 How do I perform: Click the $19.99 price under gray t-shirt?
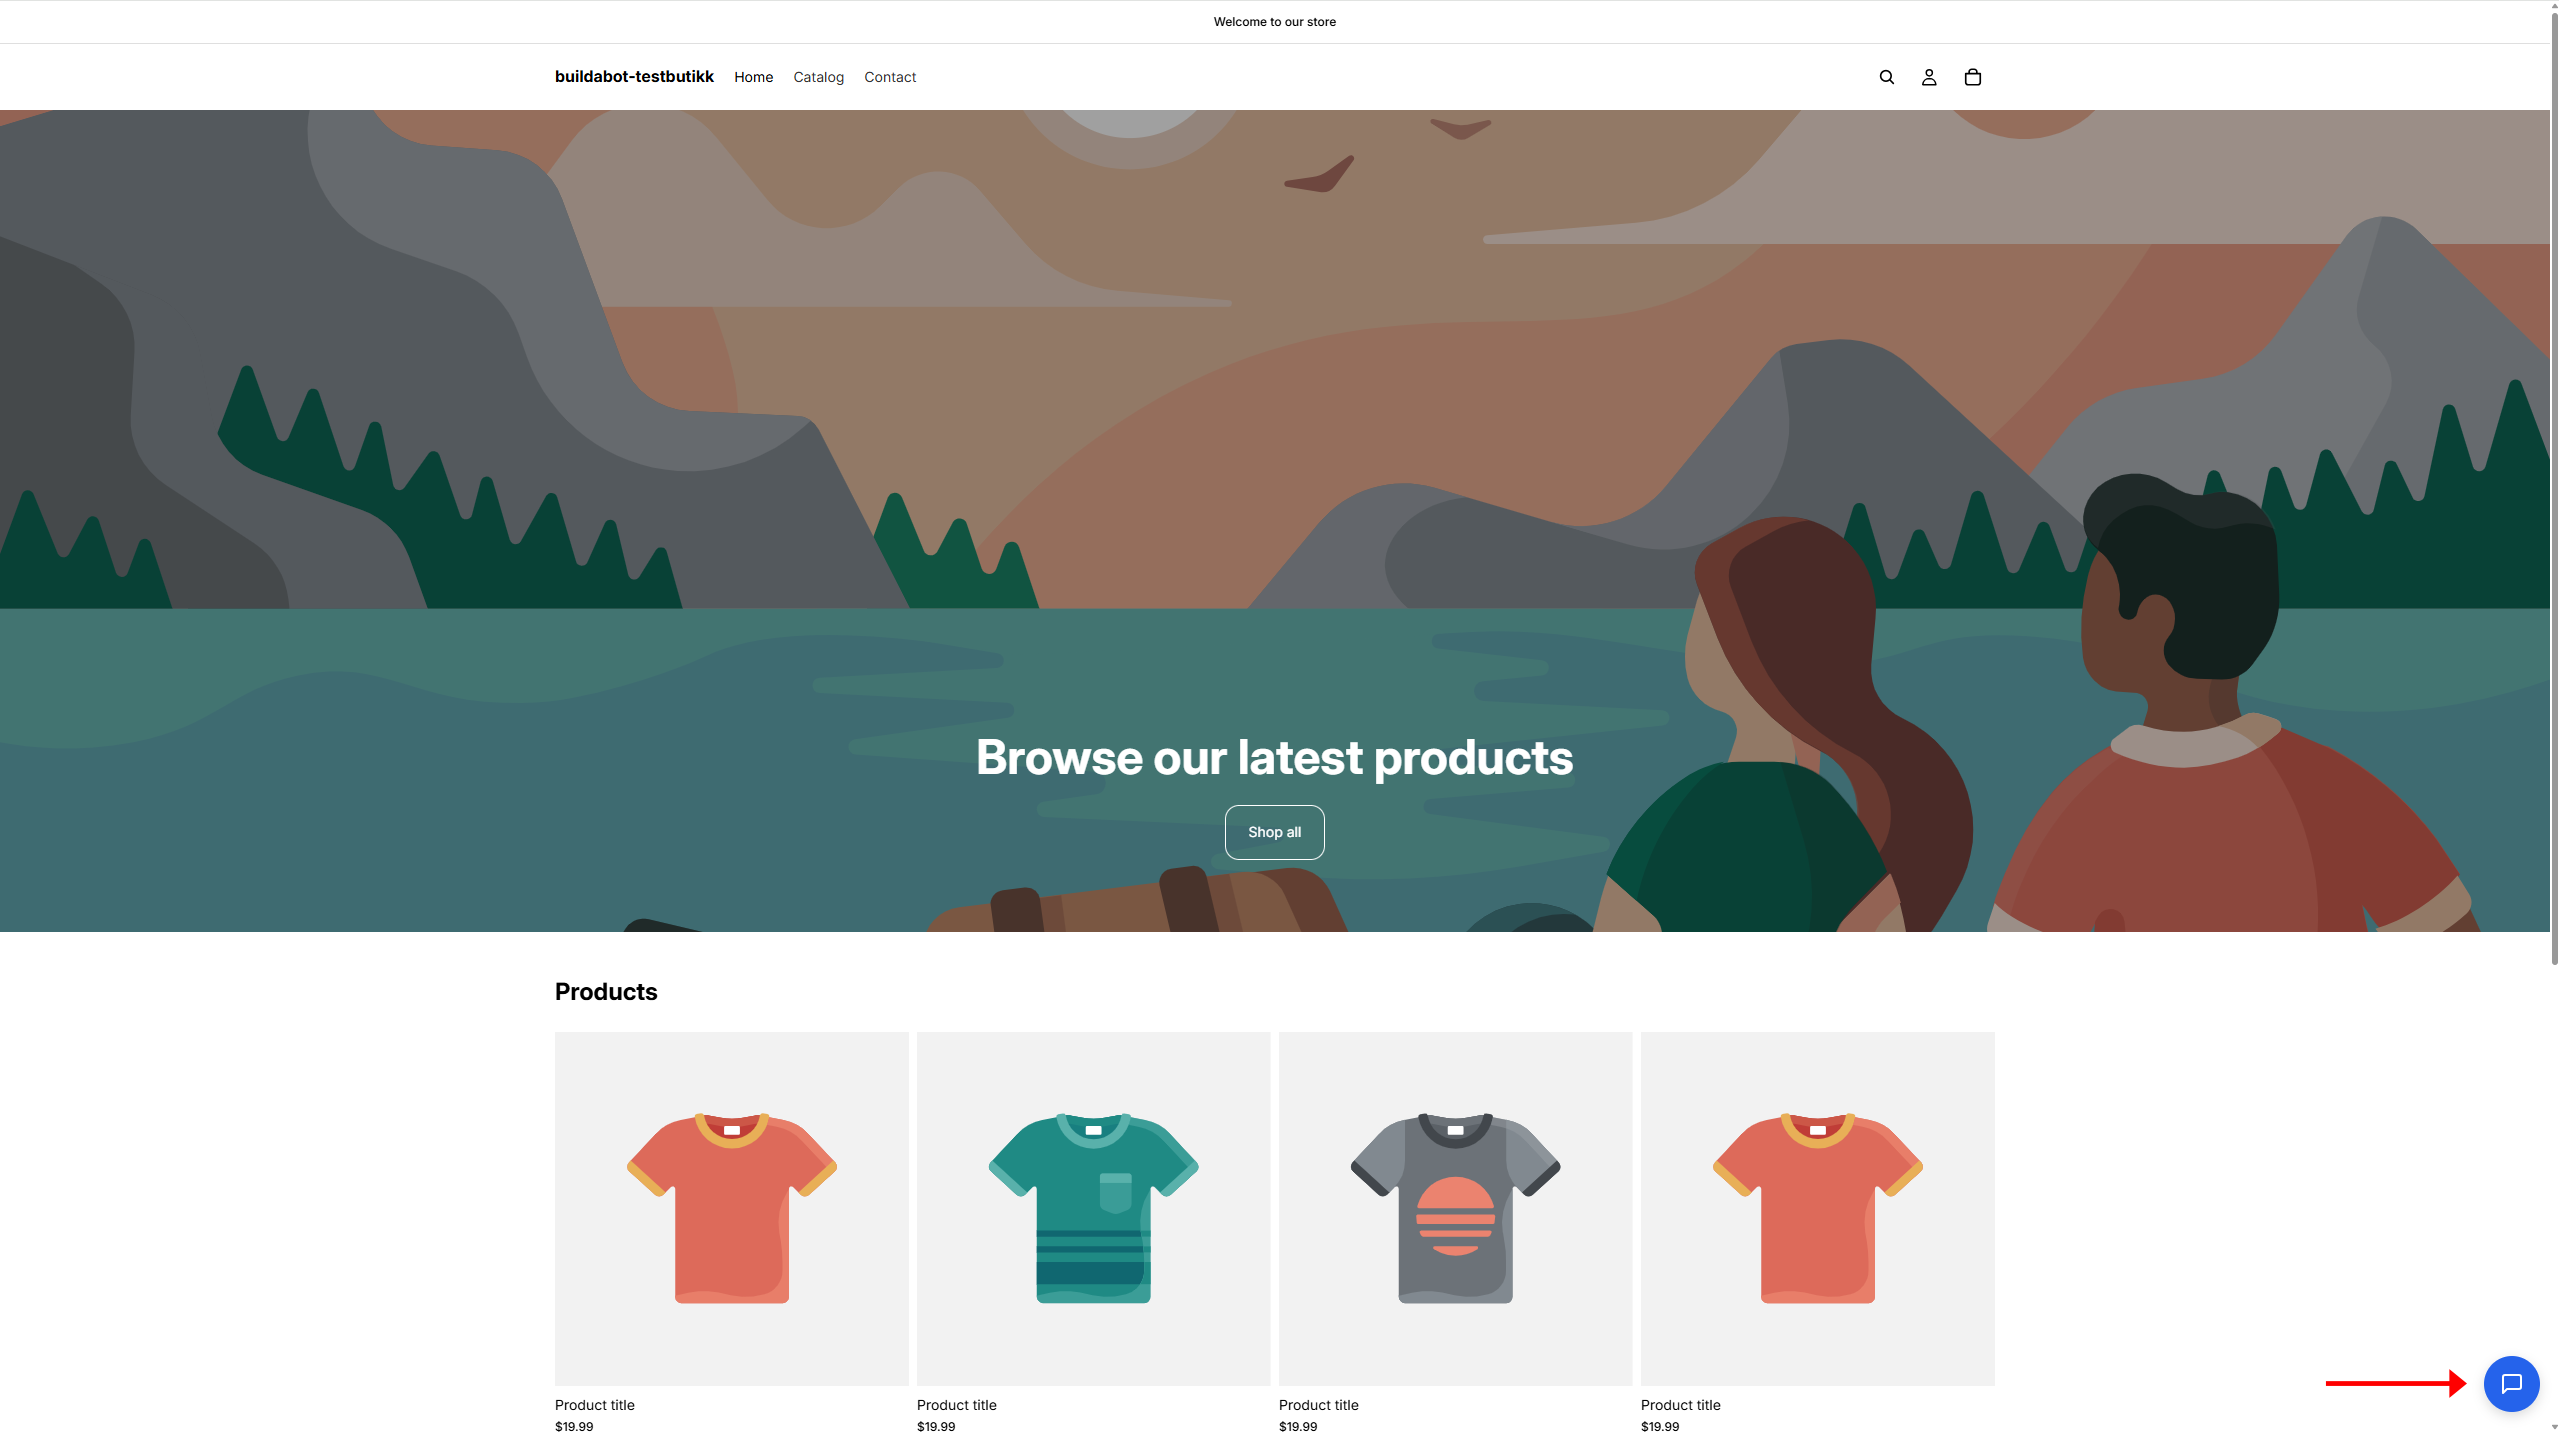tap(1297, 1427)
